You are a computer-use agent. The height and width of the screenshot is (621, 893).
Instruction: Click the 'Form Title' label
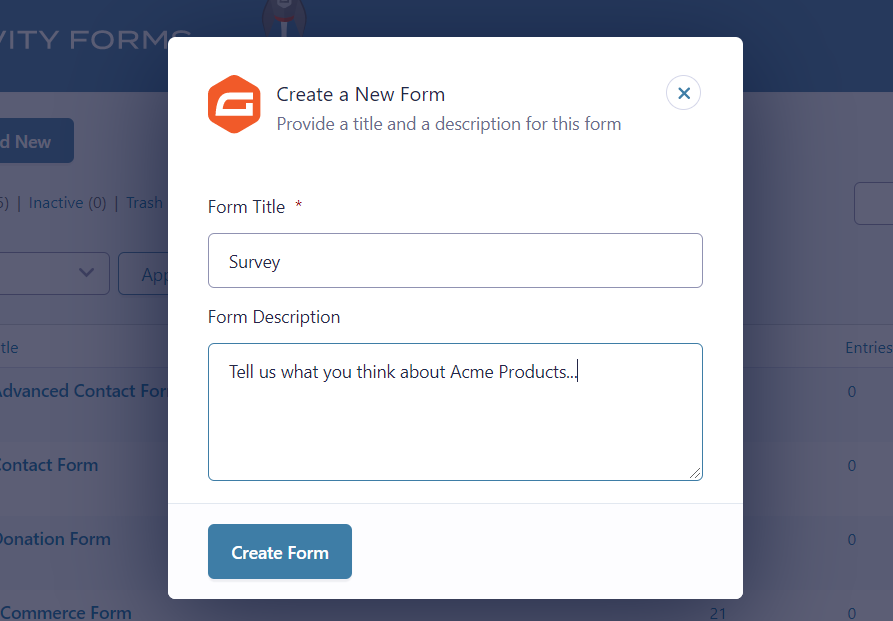pos(246,207)
